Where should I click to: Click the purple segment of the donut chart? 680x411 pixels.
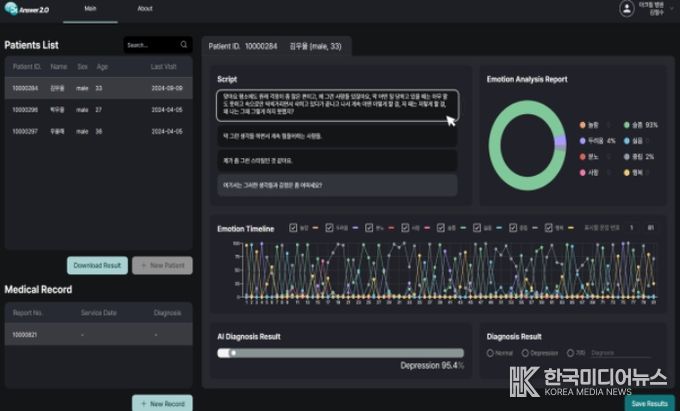point(560,141)
